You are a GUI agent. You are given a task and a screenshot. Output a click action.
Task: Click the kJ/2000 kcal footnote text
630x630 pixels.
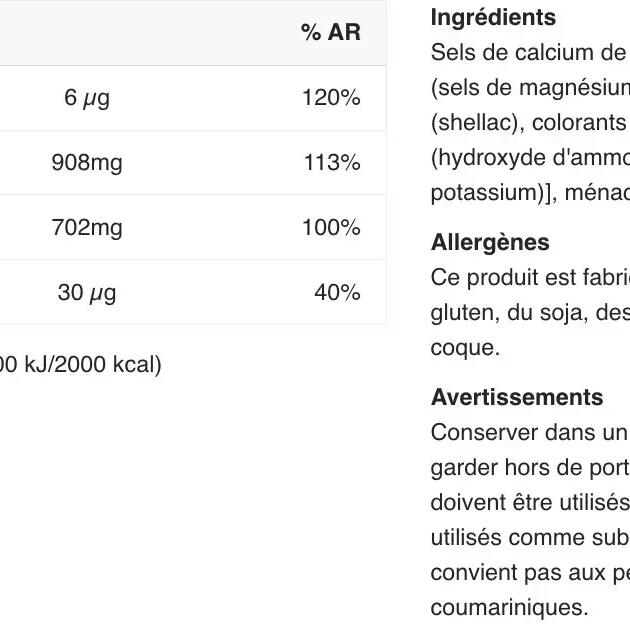[80, 364]
